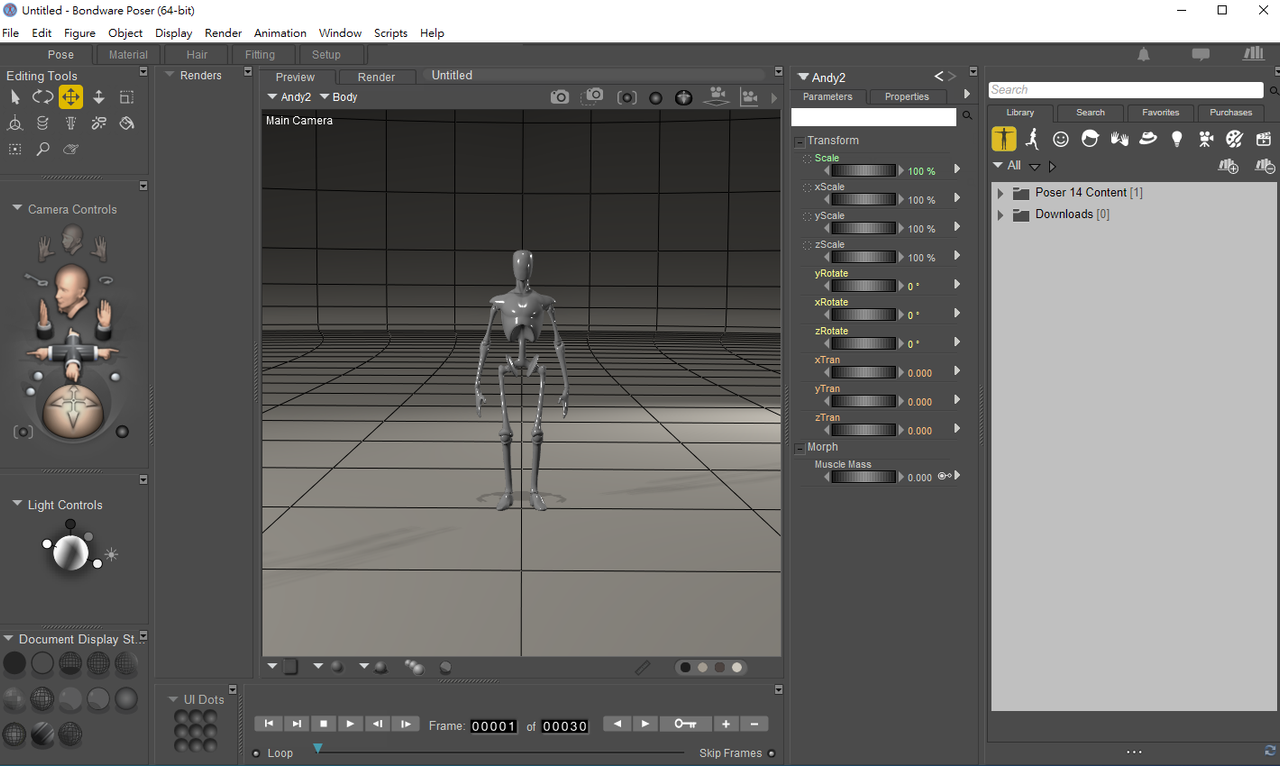
Task: Click the Muscle Mass morph dial slider
Action: coord(864,477)
